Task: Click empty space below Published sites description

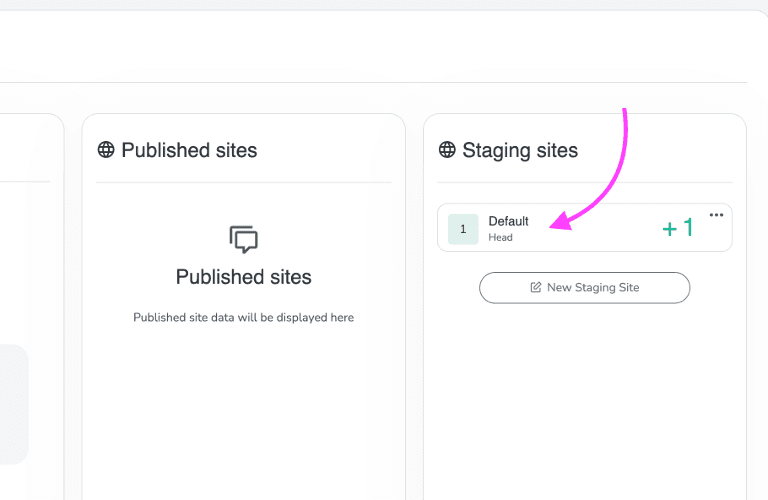Action: click(x=243, y=410)
